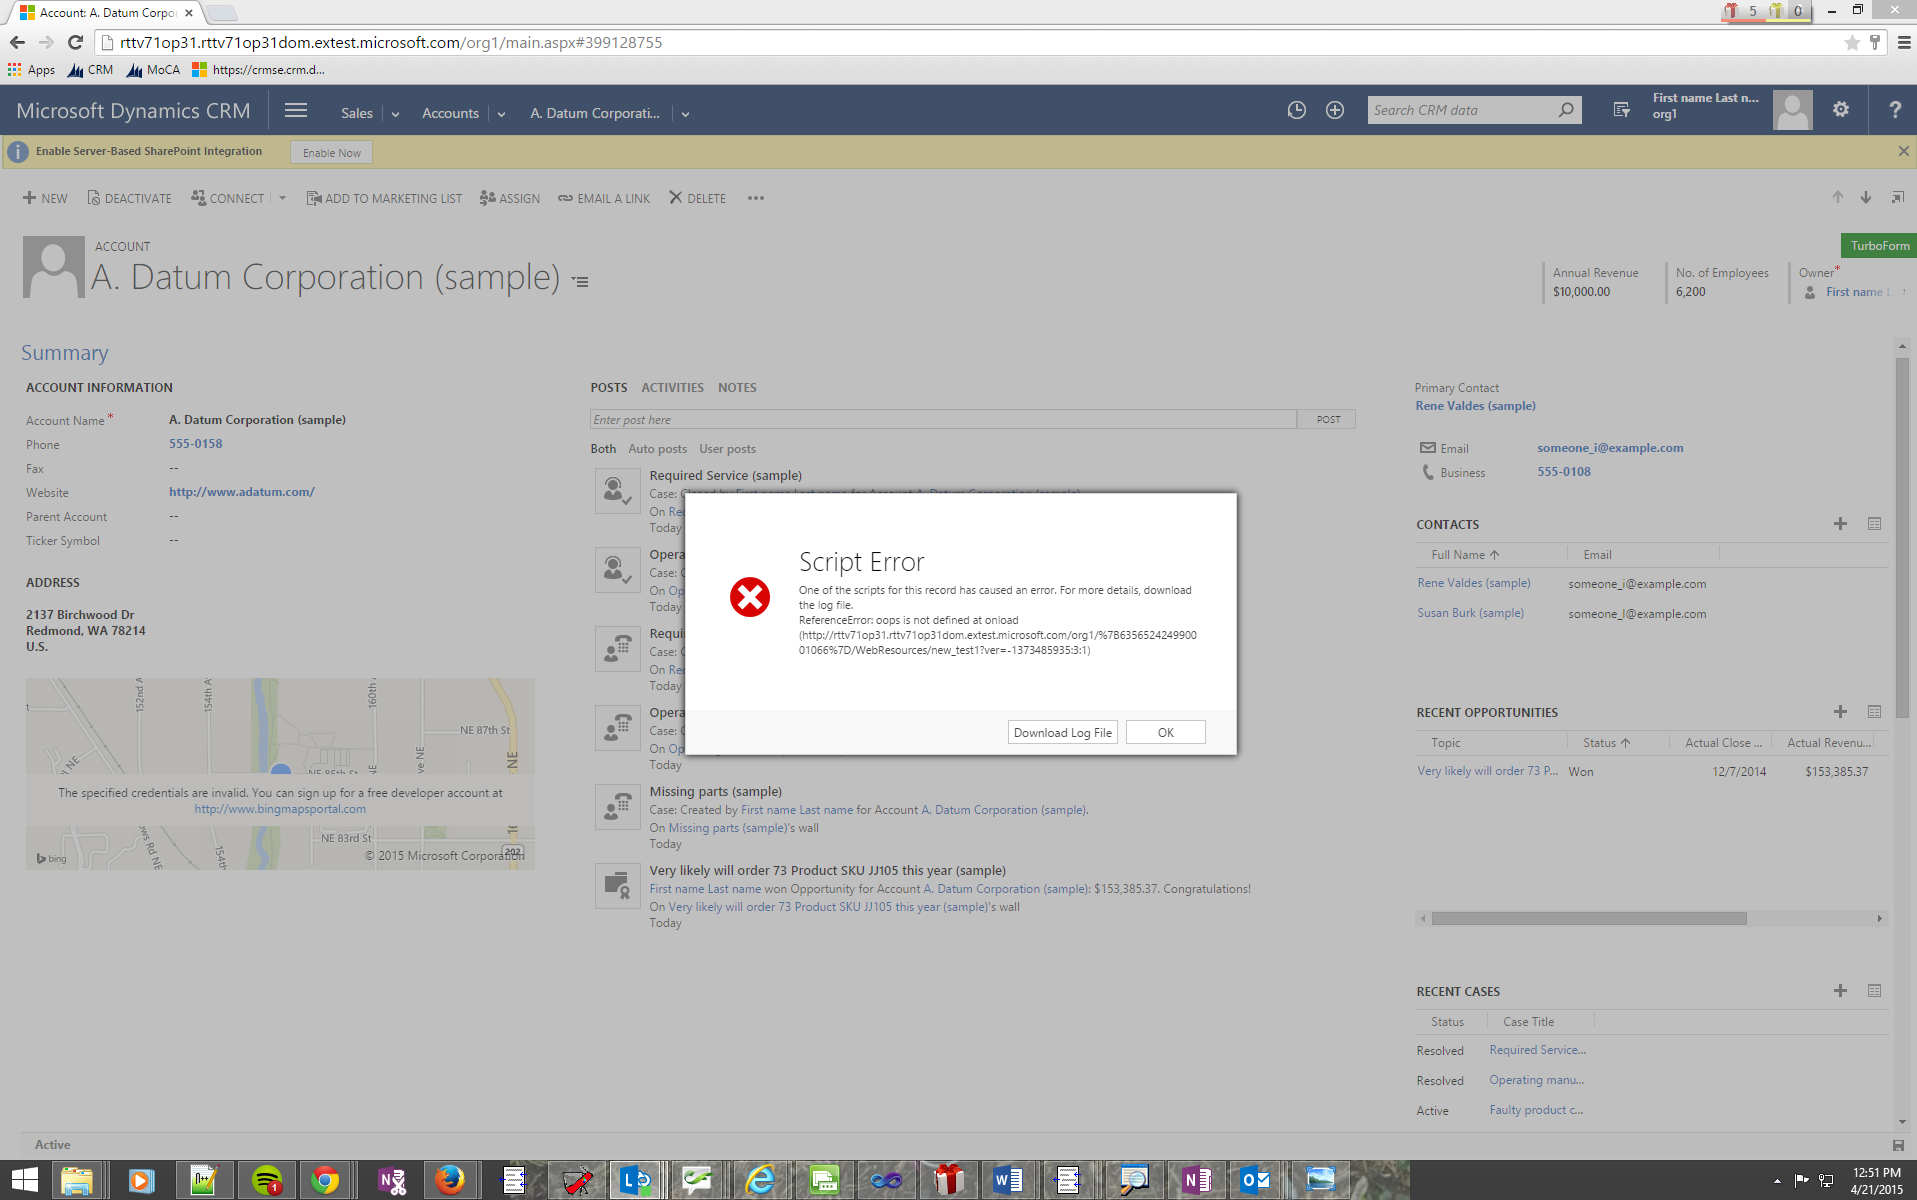This screenshot has height=1200, width=1917.
Task: Open the adatum.com website link
Action: [x=241, y=491]
